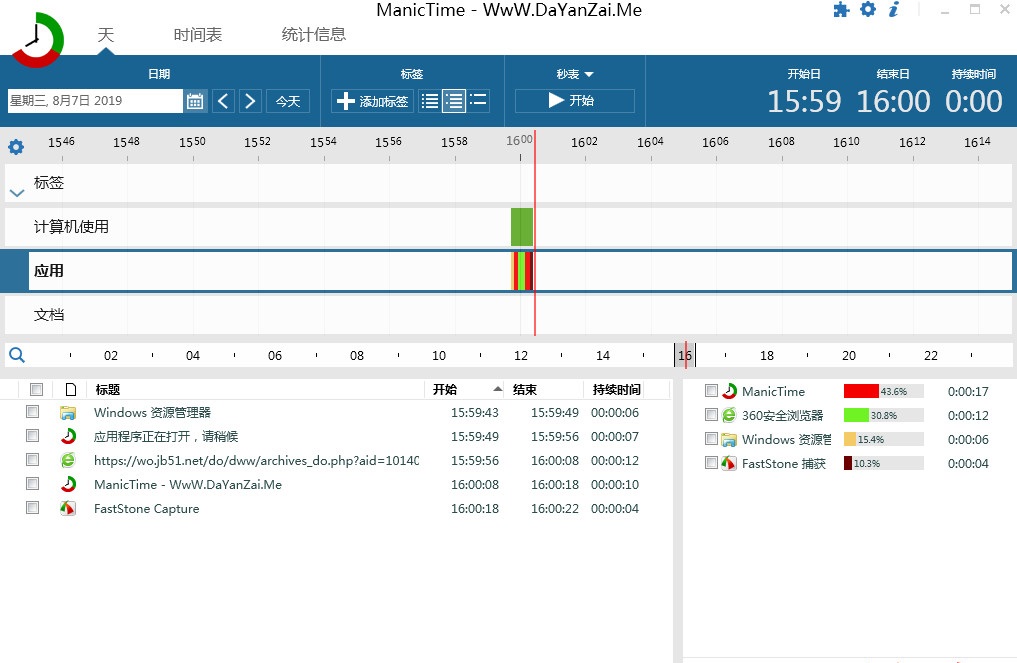The height and width of the screenshot is (663, 1017).
Task: Switch to the 时间表 tab
Action: pos(198,35)
